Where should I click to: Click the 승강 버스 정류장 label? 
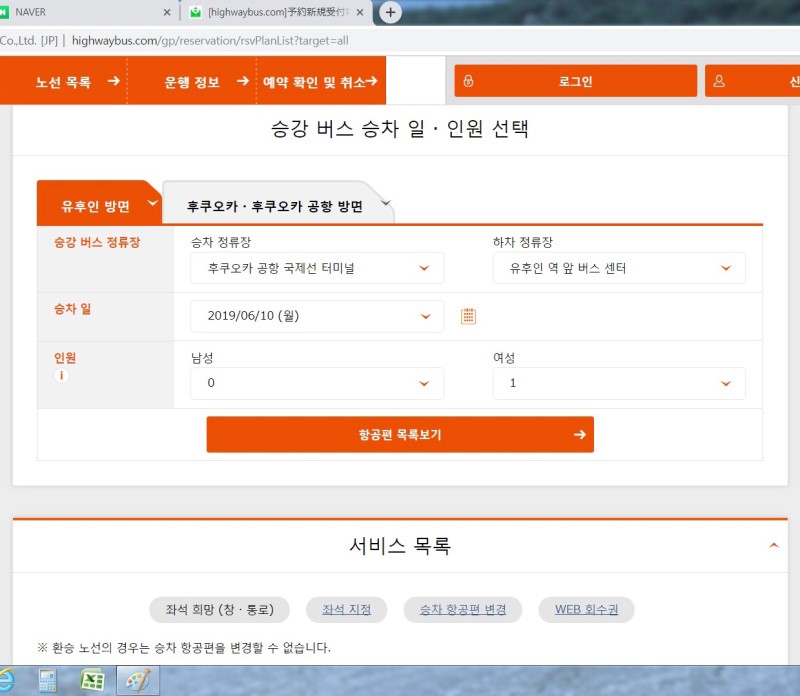point(97,242)
